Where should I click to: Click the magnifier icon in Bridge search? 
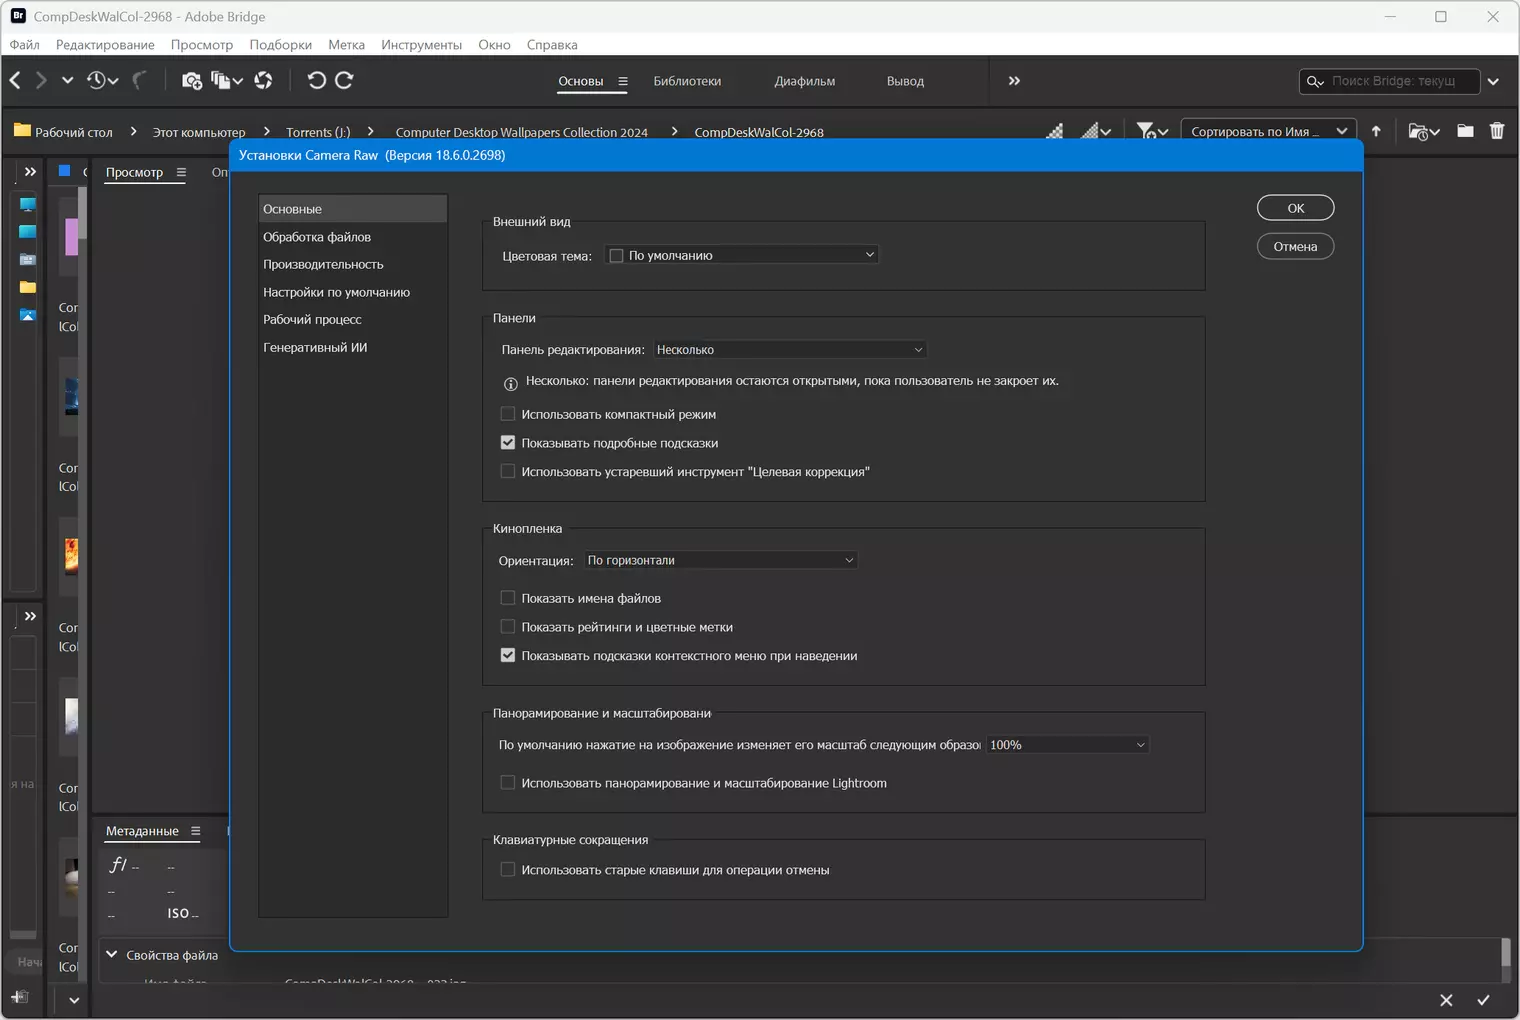[1315, 81]
